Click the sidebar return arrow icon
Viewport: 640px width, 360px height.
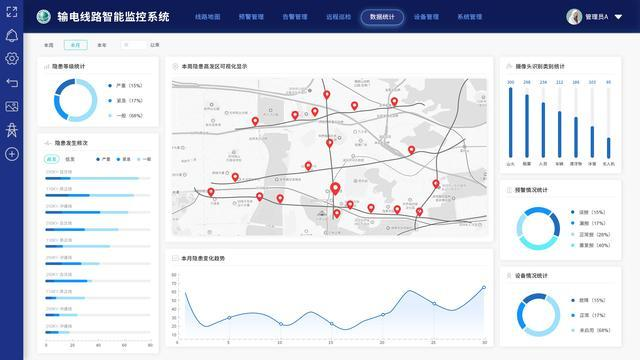point(12,83)
